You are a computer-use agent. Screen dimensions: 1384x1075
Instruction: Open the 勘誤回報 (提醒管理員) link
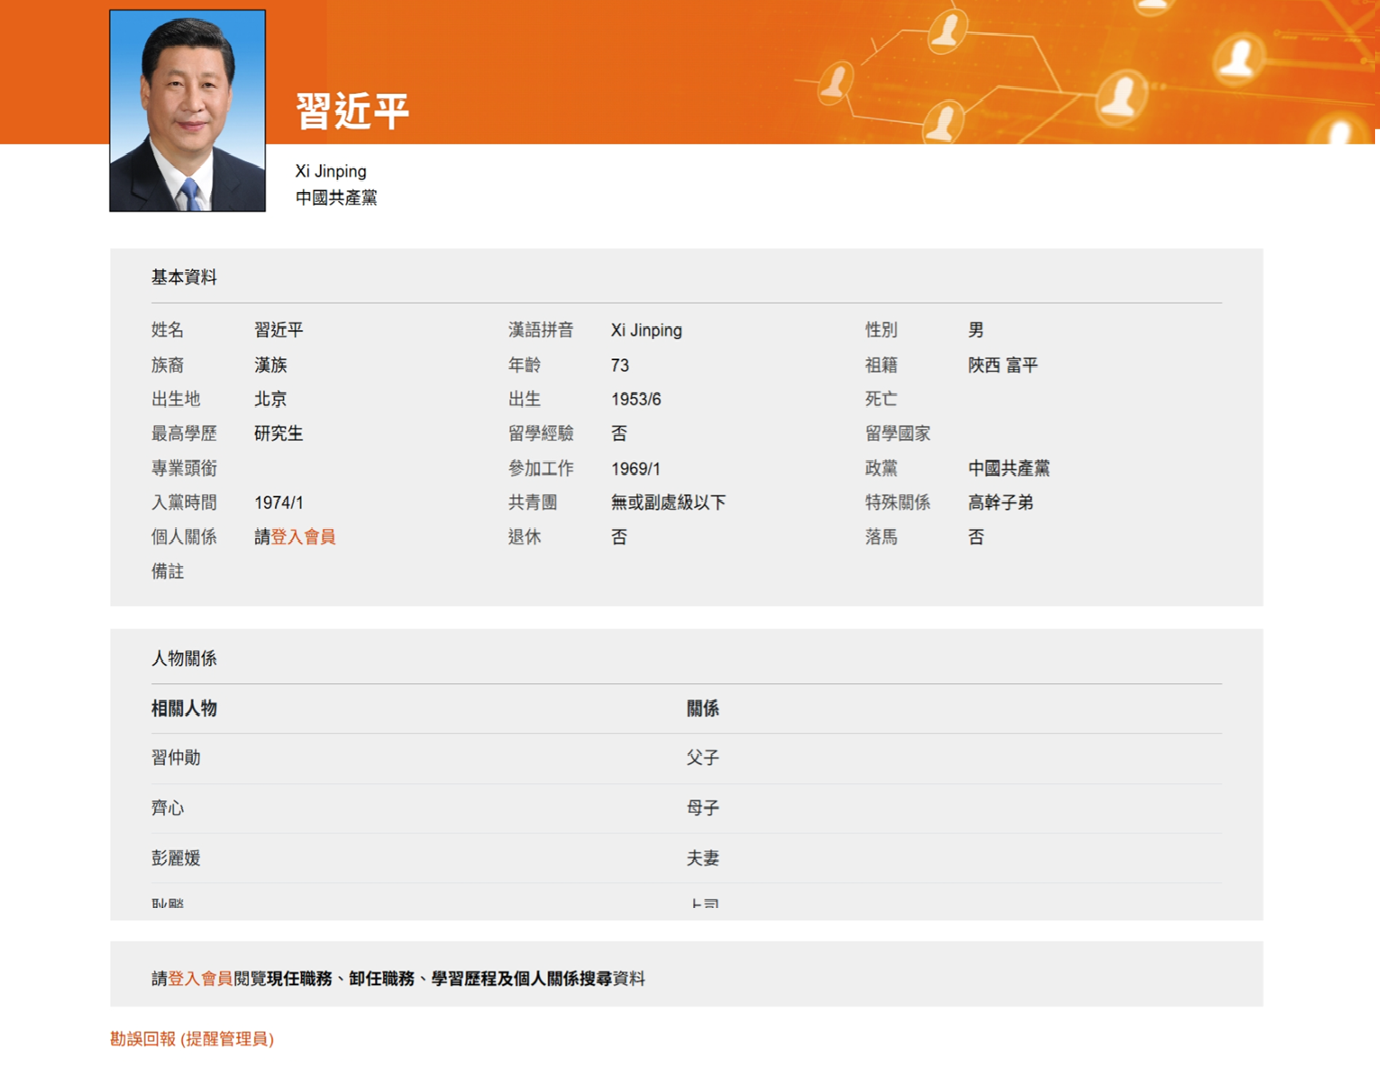pos(192,1038)
